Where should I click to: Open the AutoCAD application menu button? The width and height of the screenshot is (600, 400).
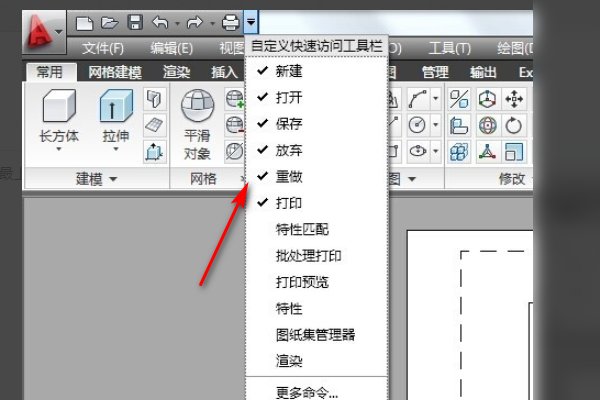point(44,33)
